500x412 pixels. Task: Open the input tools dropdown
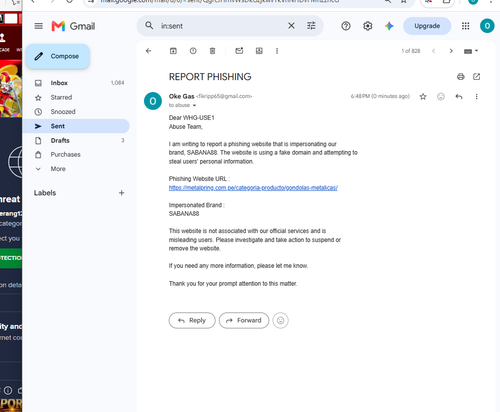[x=471, y=51]
